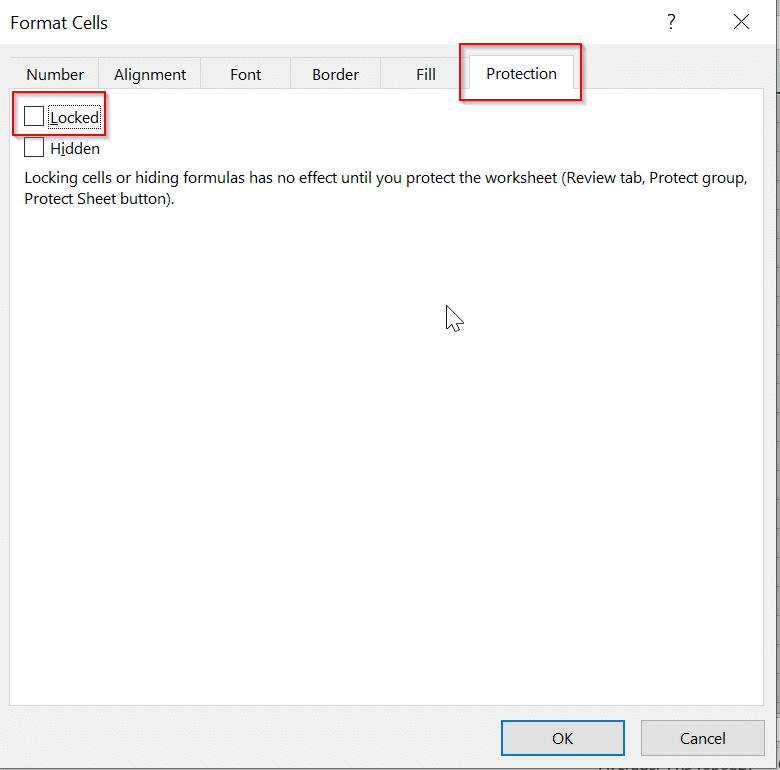The width and height of the screenshot is (780, 770).
Task: Click the help question mark icon
Action: click(x=672, y=22)
